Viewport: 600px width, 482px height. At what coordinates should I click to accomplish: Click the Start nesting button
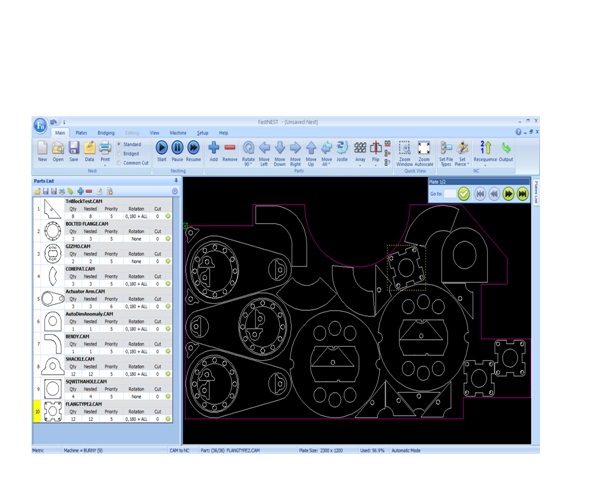(161, 148)
